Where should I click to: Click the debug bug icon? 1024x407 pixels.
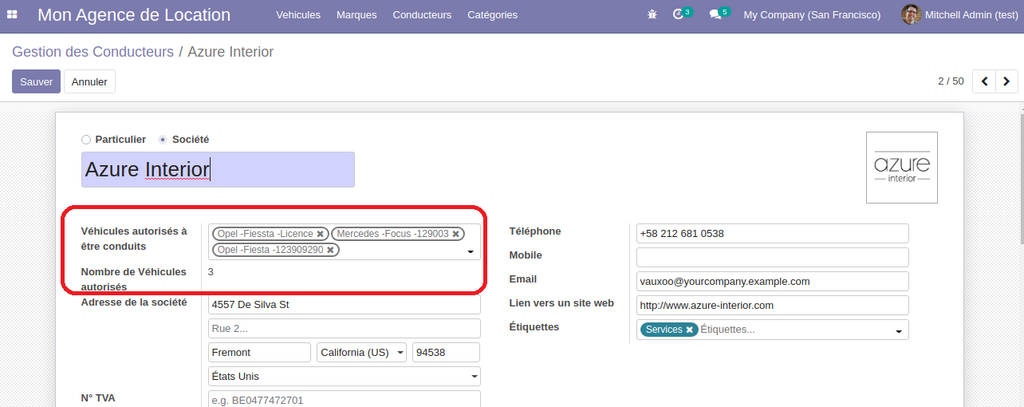point(652,14)
